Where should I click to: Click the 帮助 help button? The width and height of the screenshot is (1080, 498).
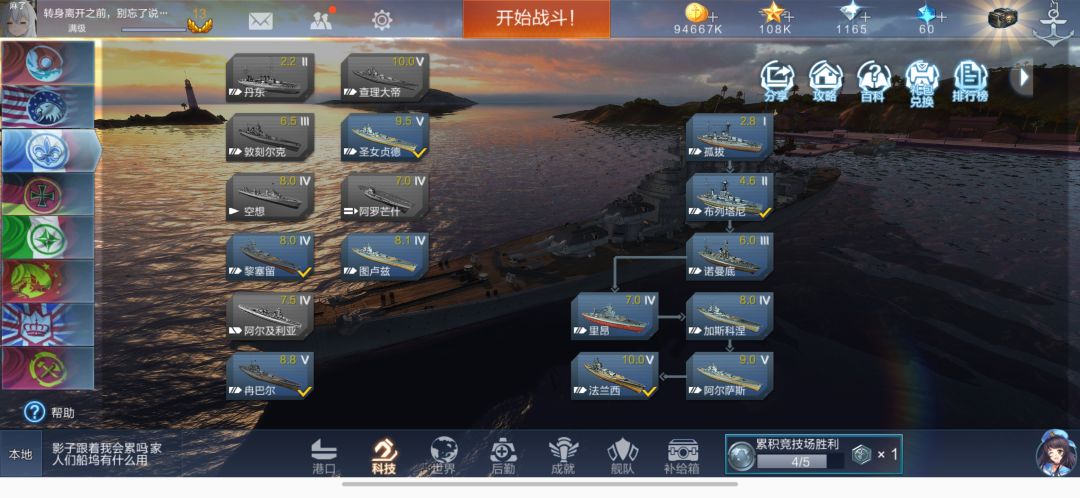(50, 413)
